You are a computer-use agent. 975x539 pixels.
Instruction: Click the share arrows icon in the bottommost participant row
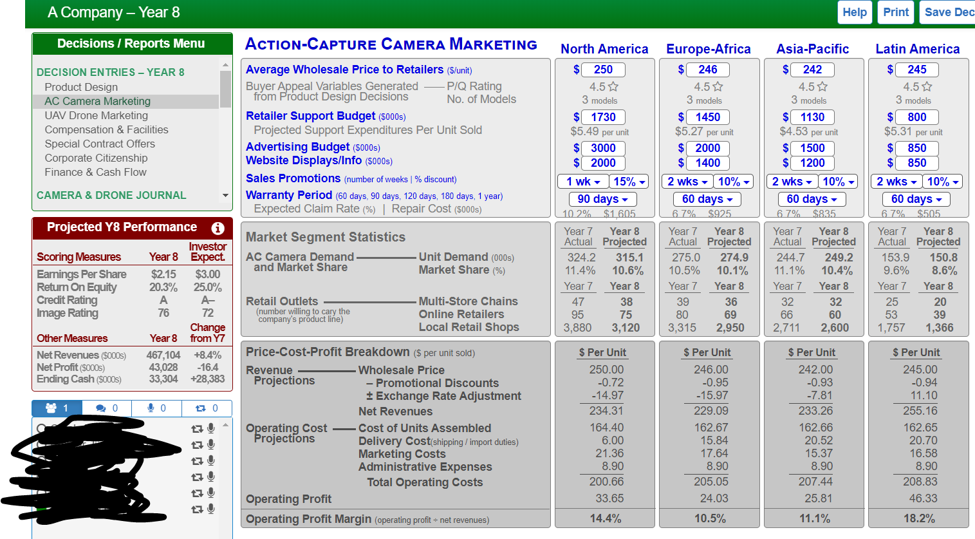coord(197,509)
